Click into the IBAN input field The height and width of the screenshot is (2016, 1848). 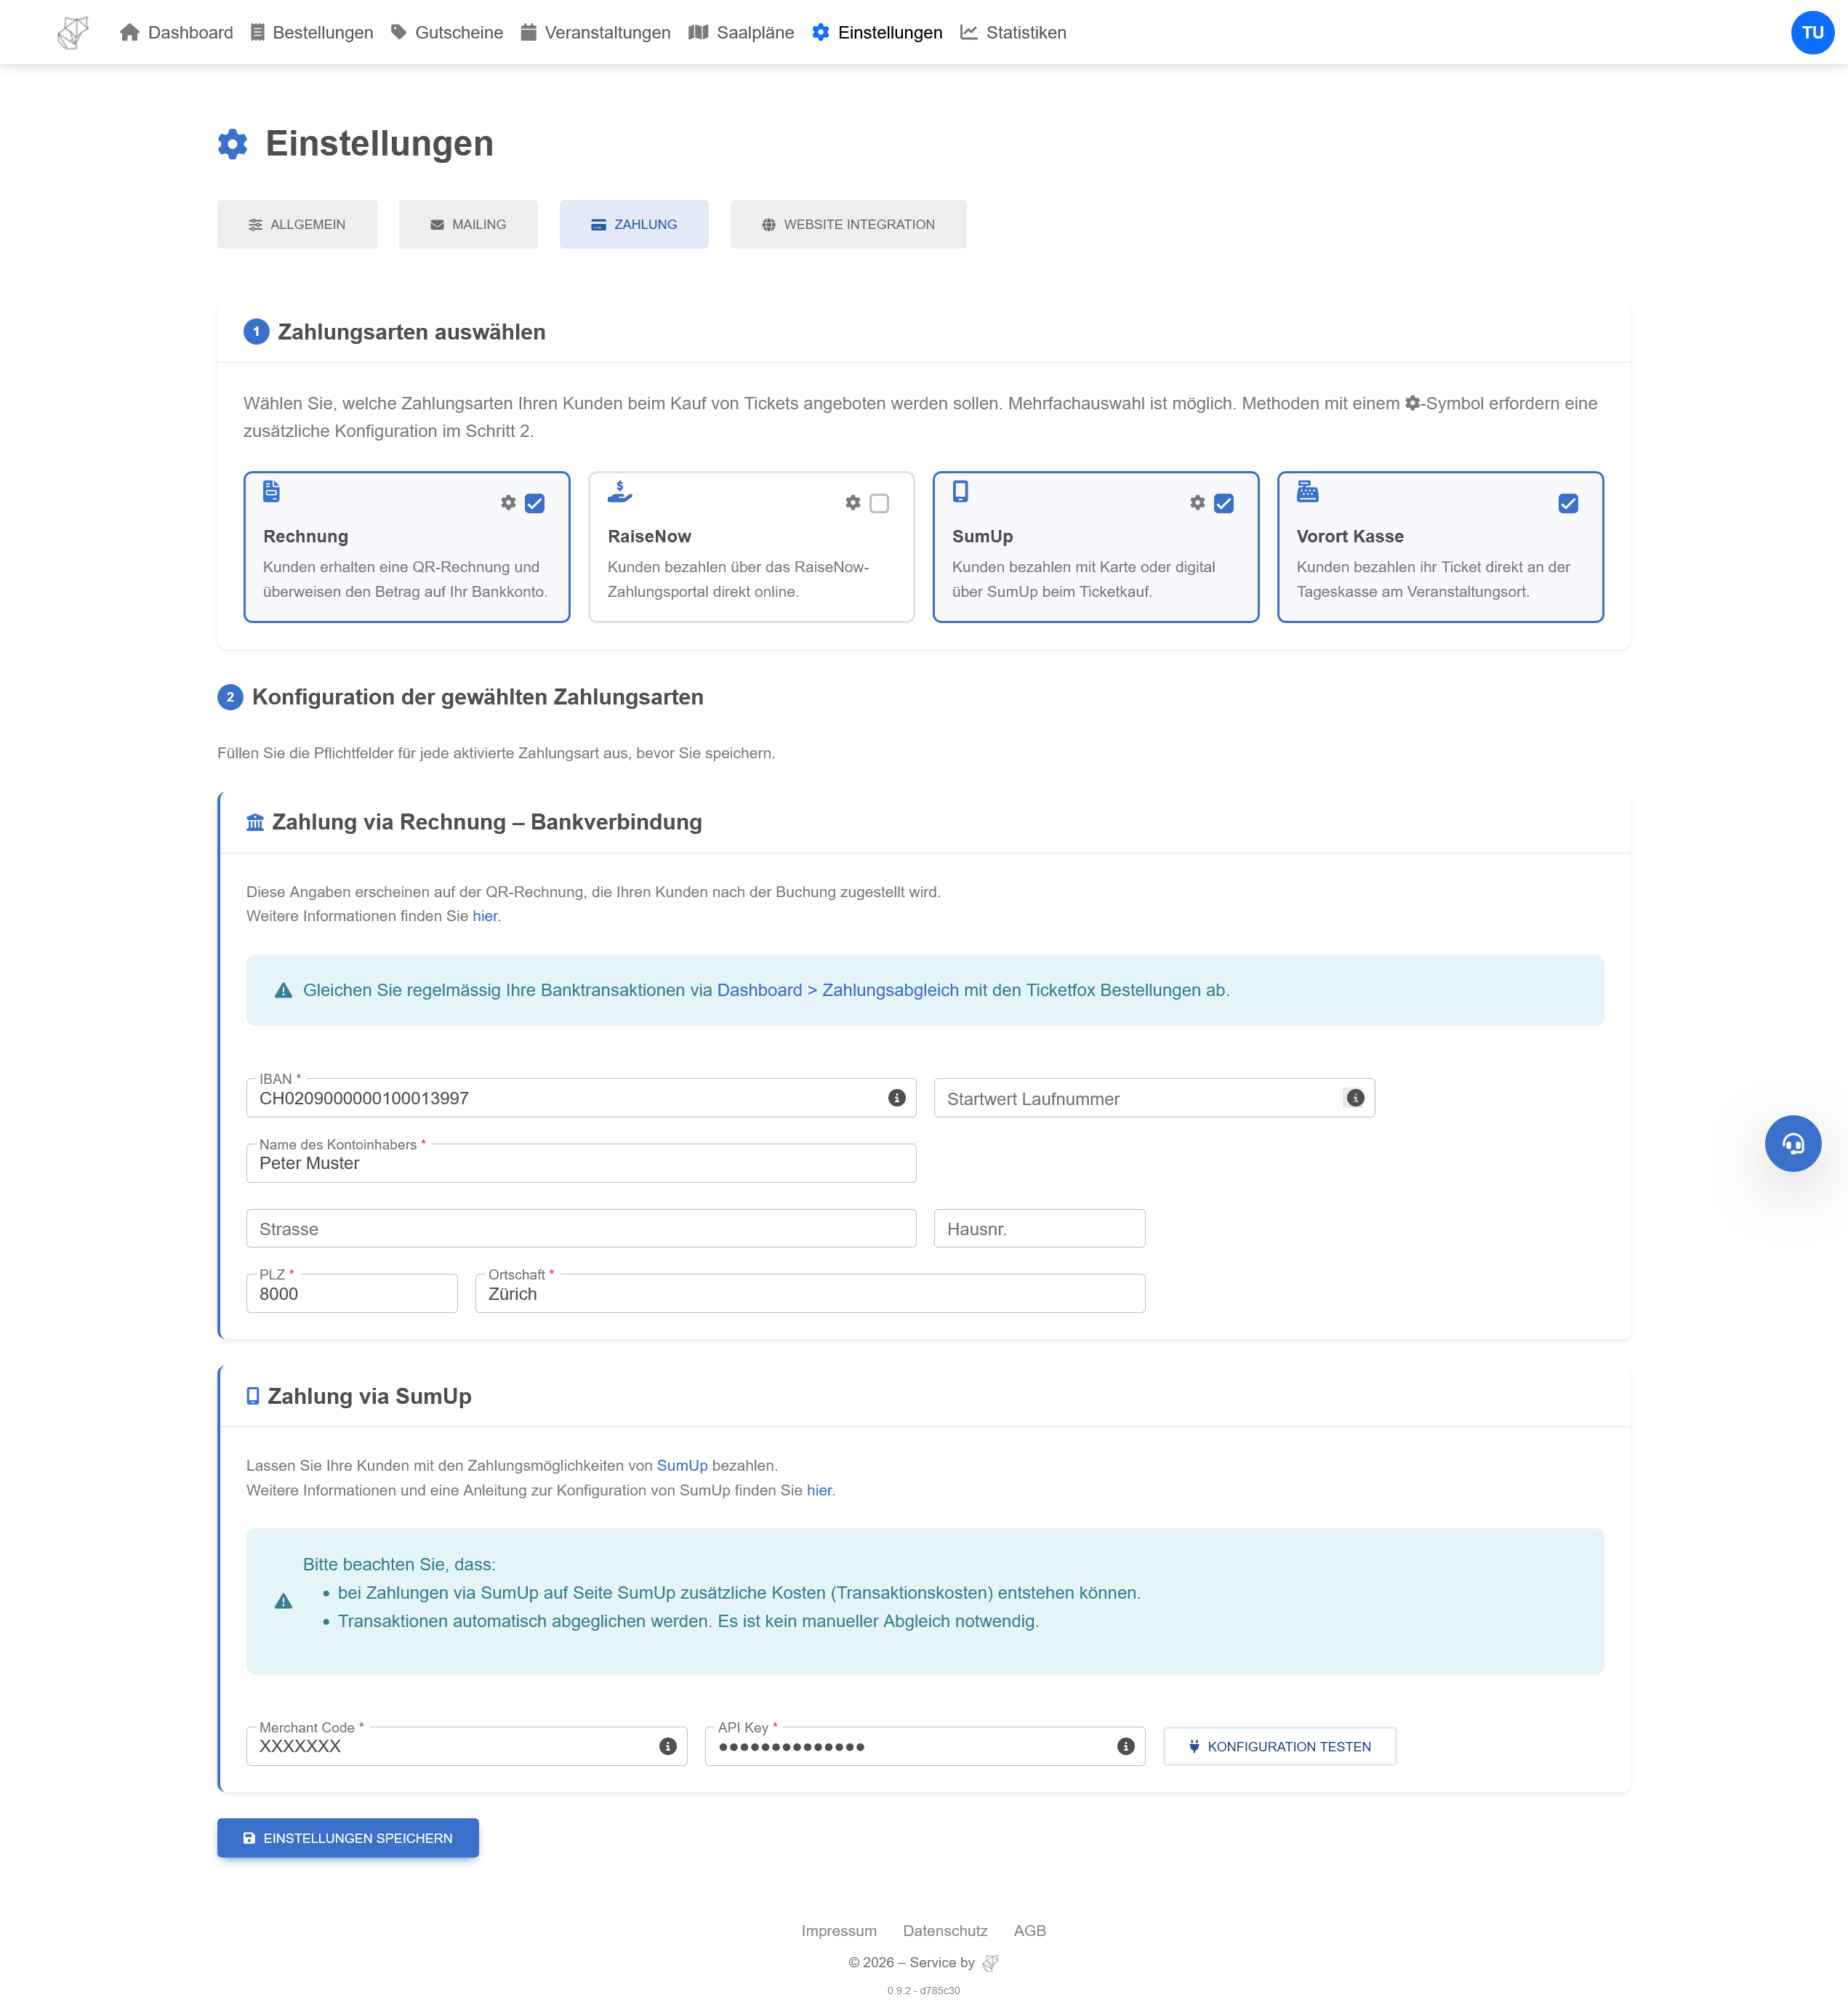[581, 1098]
